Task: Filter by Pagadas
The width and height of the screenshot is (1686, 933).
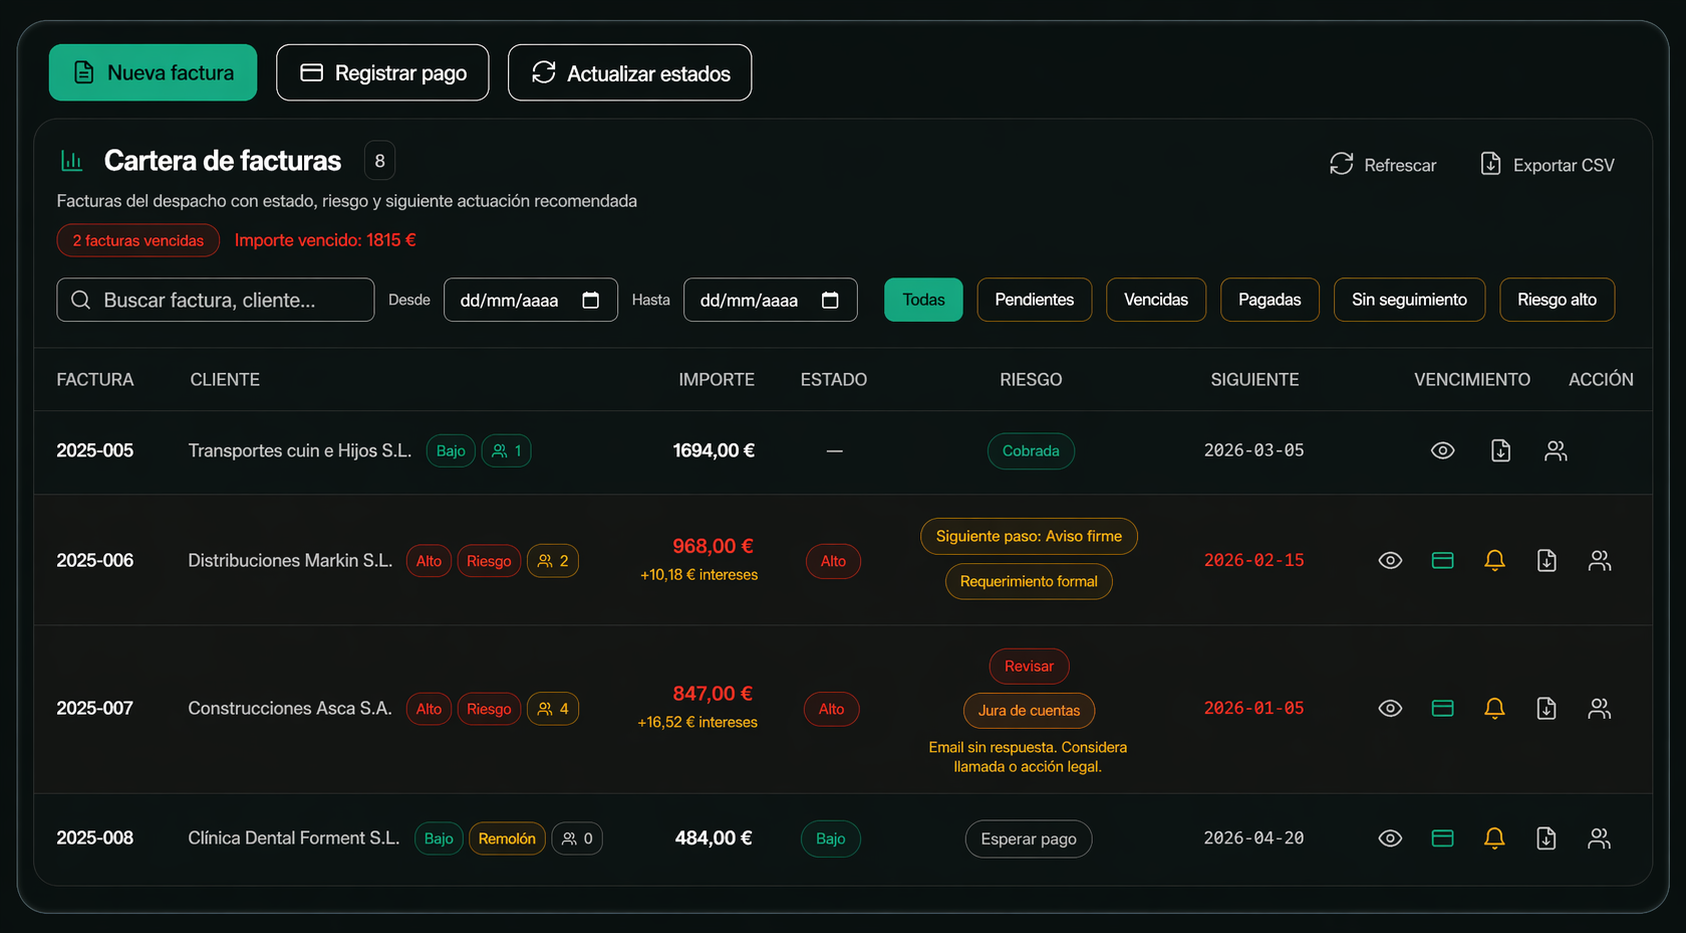Action: [x=1270, y=300]
